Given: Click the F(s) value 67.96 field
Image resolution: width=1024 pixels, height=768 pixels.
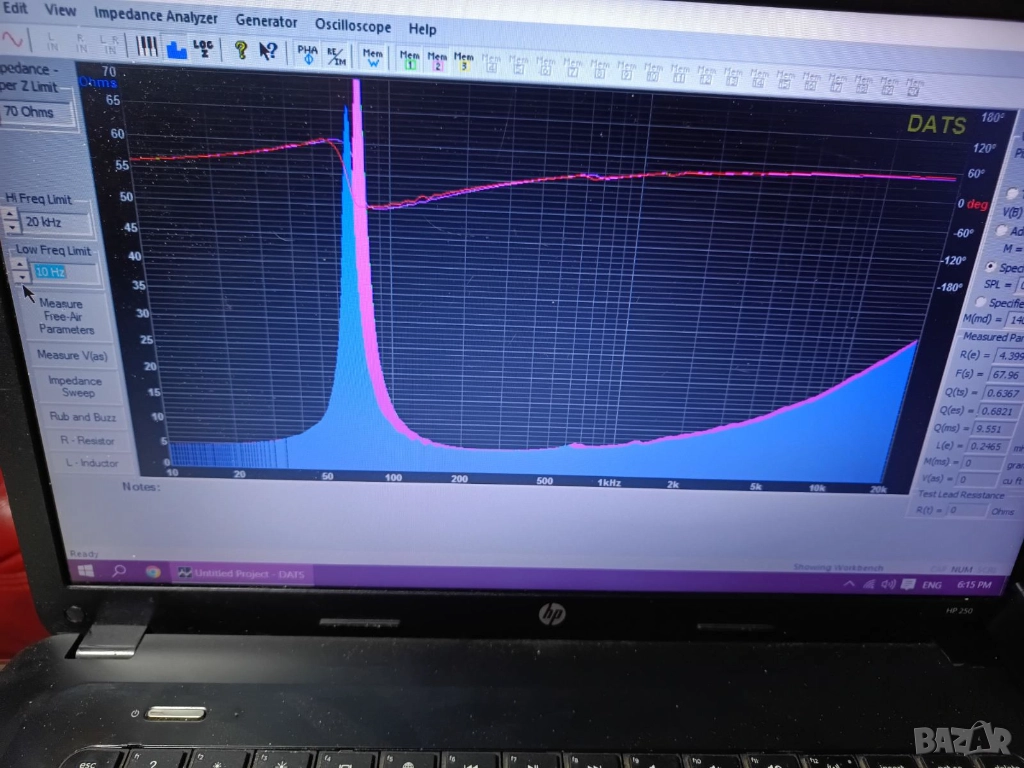Looking at the screenshot, I should pyautogui.click(x=1004, y=375).
